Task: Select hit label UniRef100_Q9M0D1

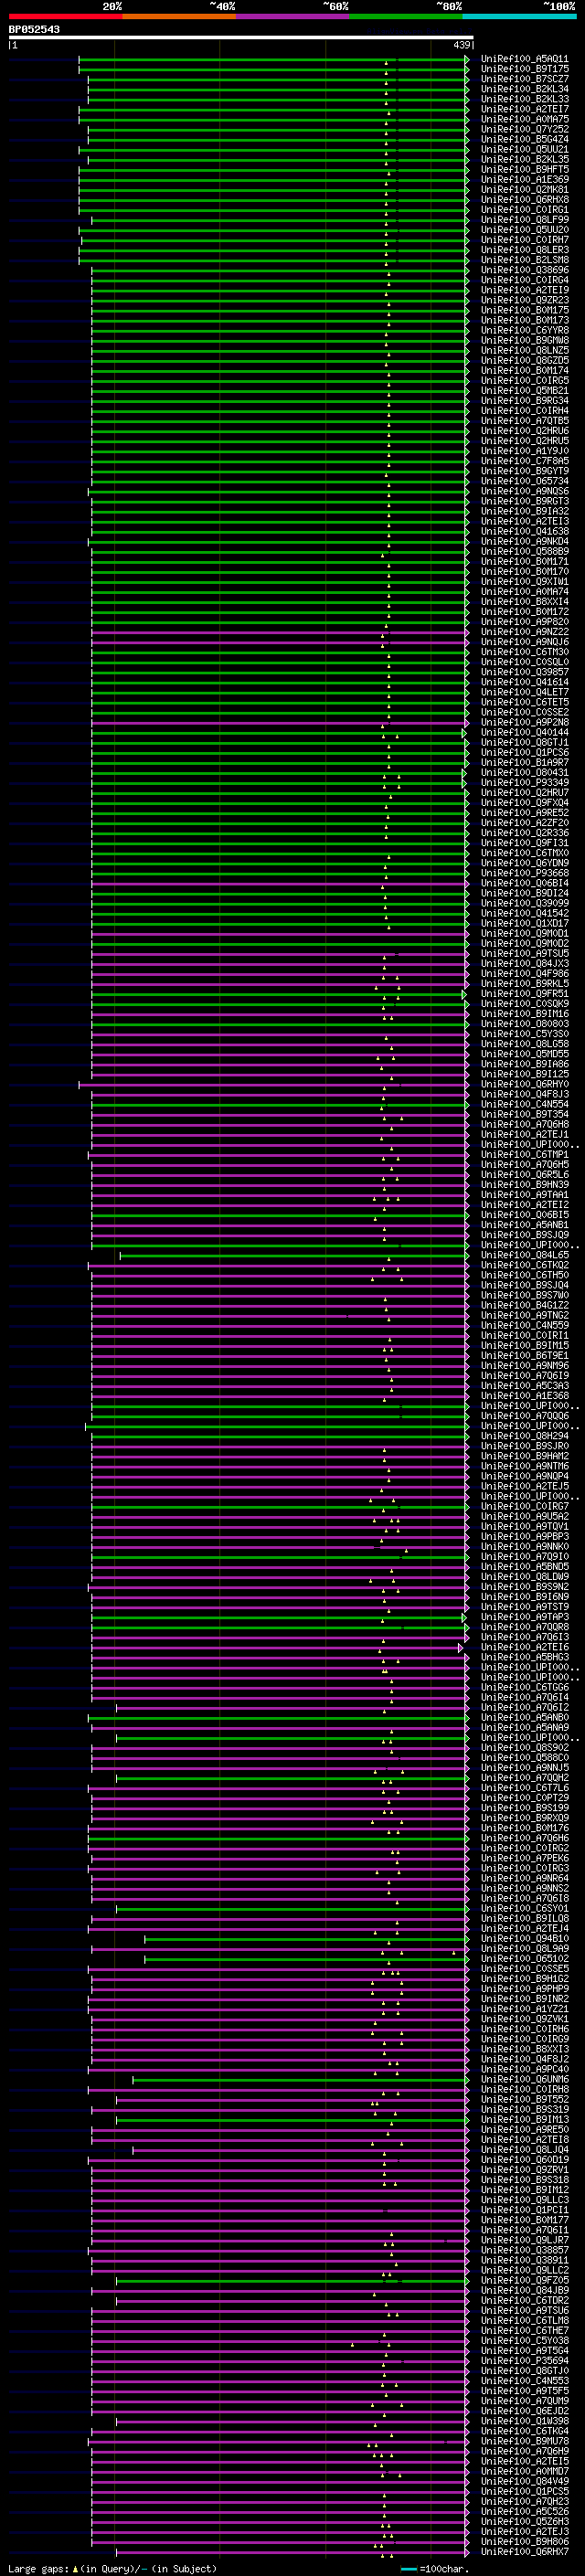Action: 524,933
